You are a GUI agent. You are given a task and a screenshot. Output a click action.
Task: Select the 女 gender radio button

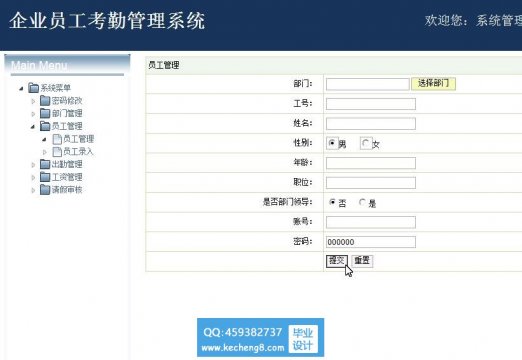[x=366, y=143]
